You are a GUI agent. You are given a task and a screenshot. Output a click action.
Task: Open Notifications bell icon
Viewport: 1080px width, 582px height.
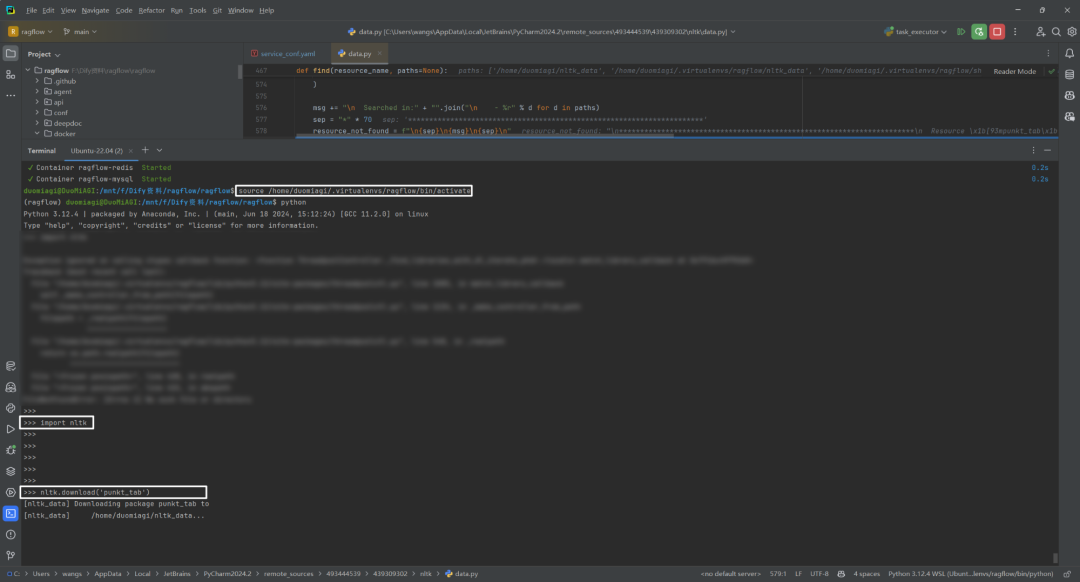[x=1069, y=53]
